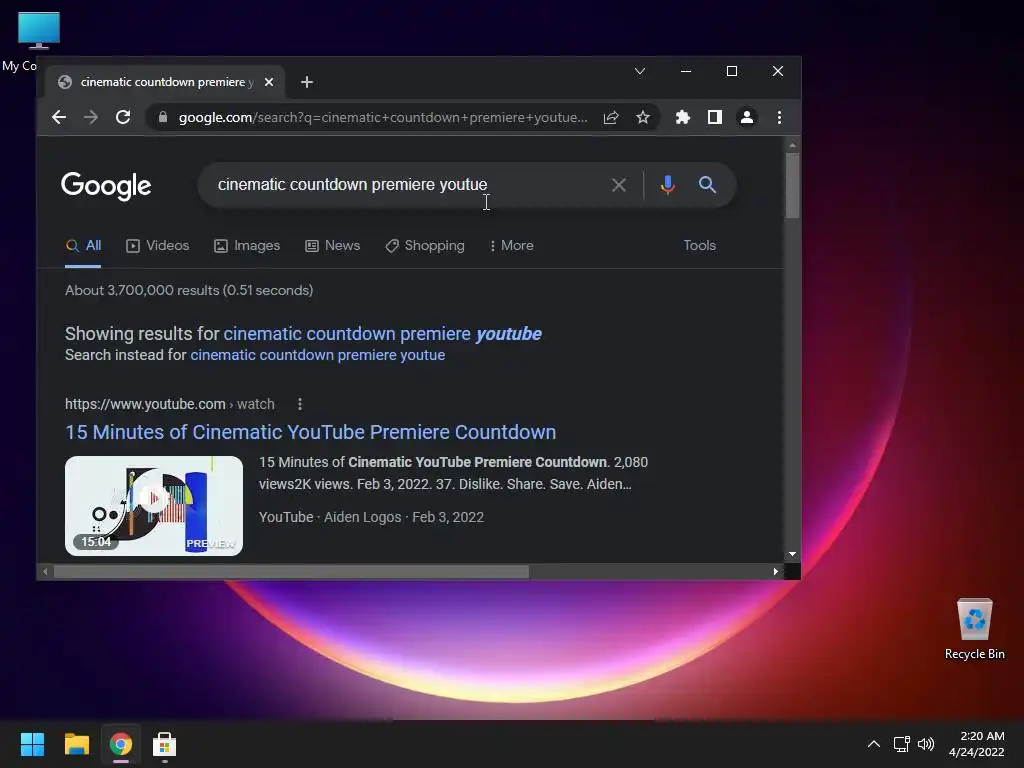Clear the search query with X
Viewport: 1024px width, 768px height.
(x=618, y=185)
